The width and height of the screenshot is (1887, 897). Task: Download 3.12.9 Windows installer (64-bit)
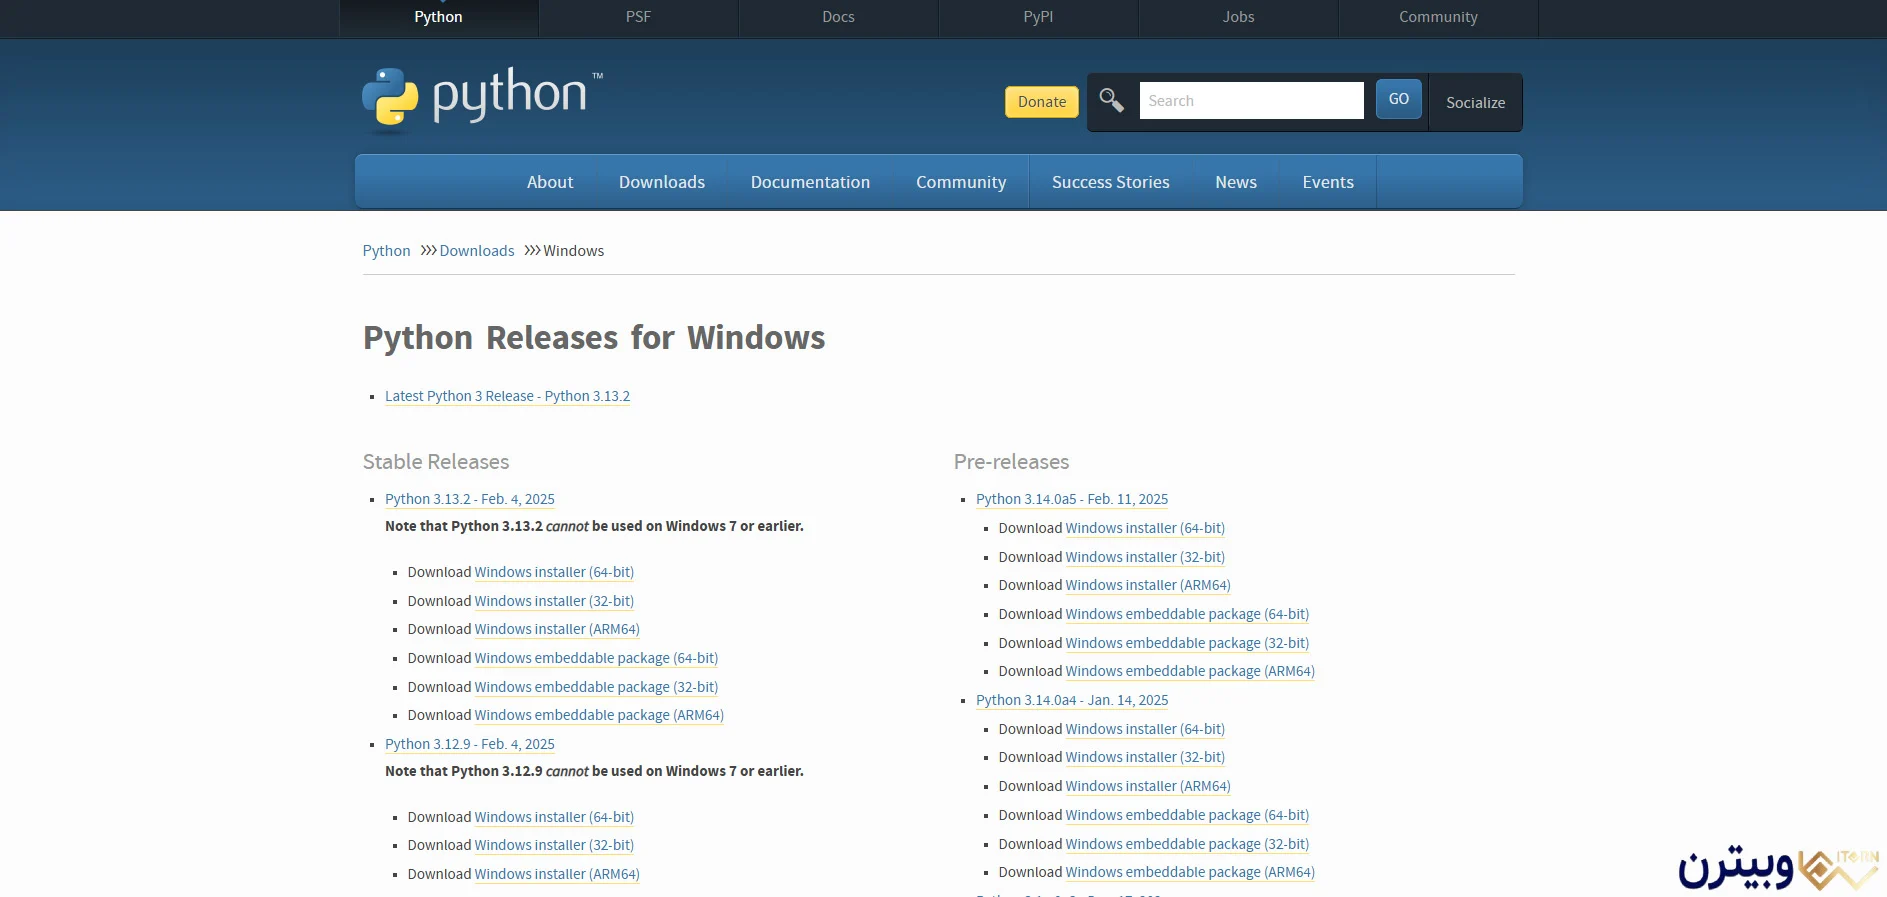tap(554, 817)
